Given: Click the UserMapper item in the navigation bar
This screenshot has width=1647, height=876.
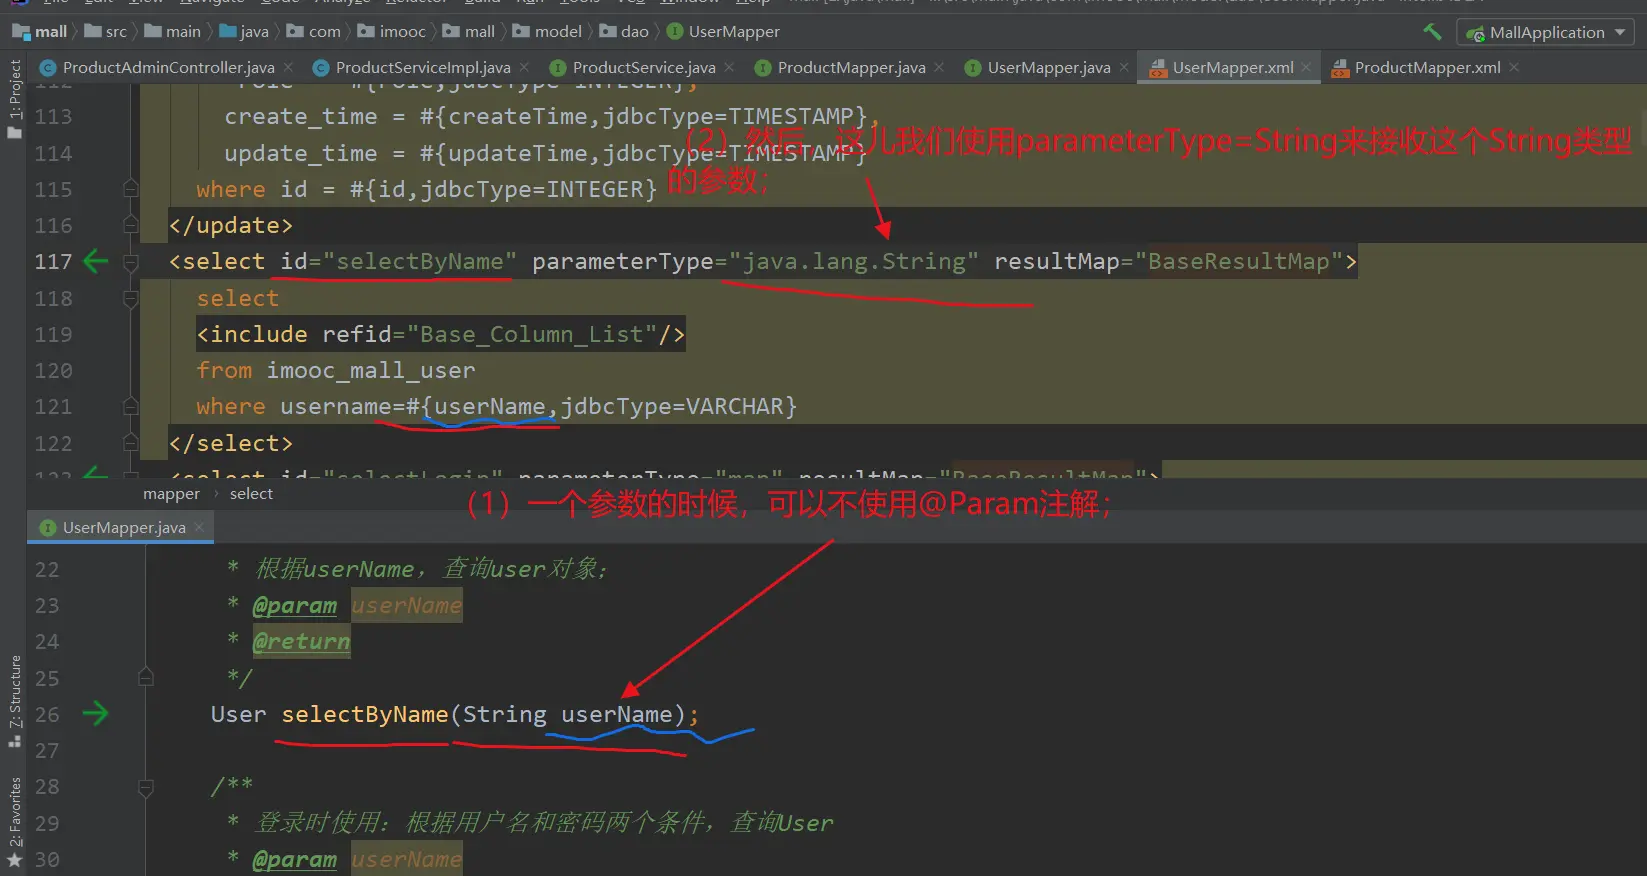Looking at the screenshot, I should point(733,32).
